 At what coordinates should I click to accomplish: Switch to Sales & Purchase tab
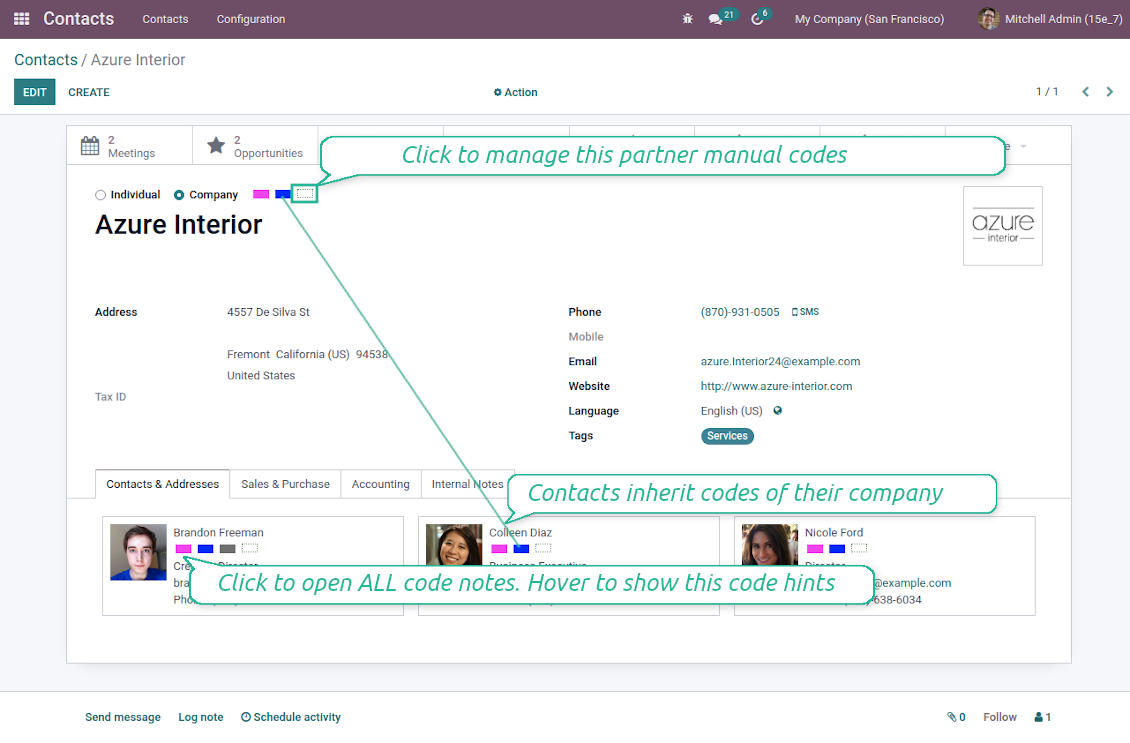click(x=285, y=484)
